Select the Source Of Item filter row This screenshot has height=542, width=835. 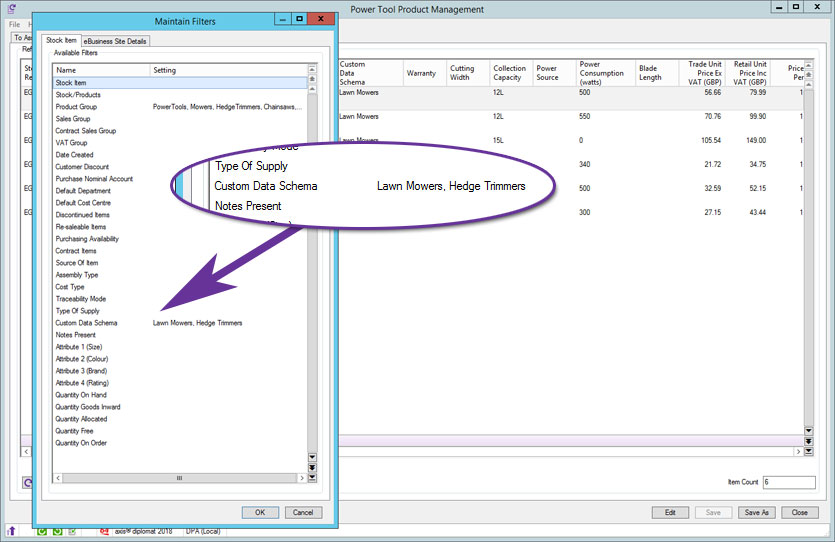[x=180, y=263]
